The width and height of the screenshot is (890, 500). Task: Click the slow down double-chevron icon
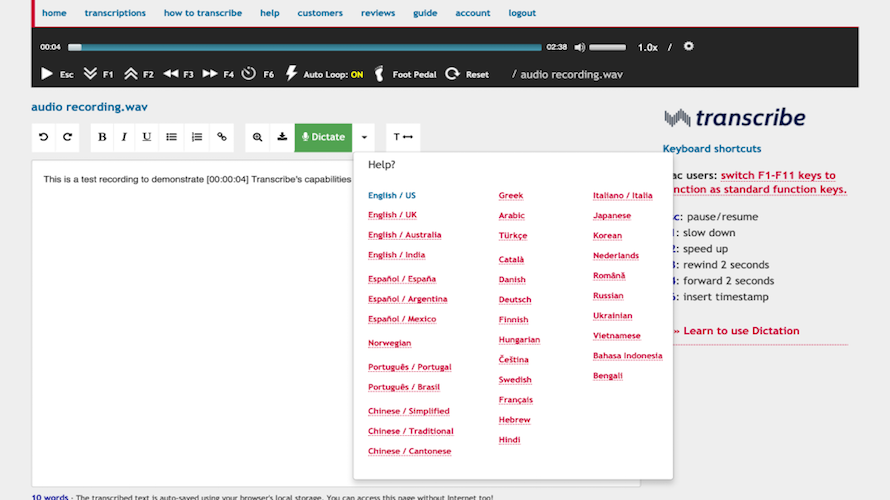tap(90, 74)
